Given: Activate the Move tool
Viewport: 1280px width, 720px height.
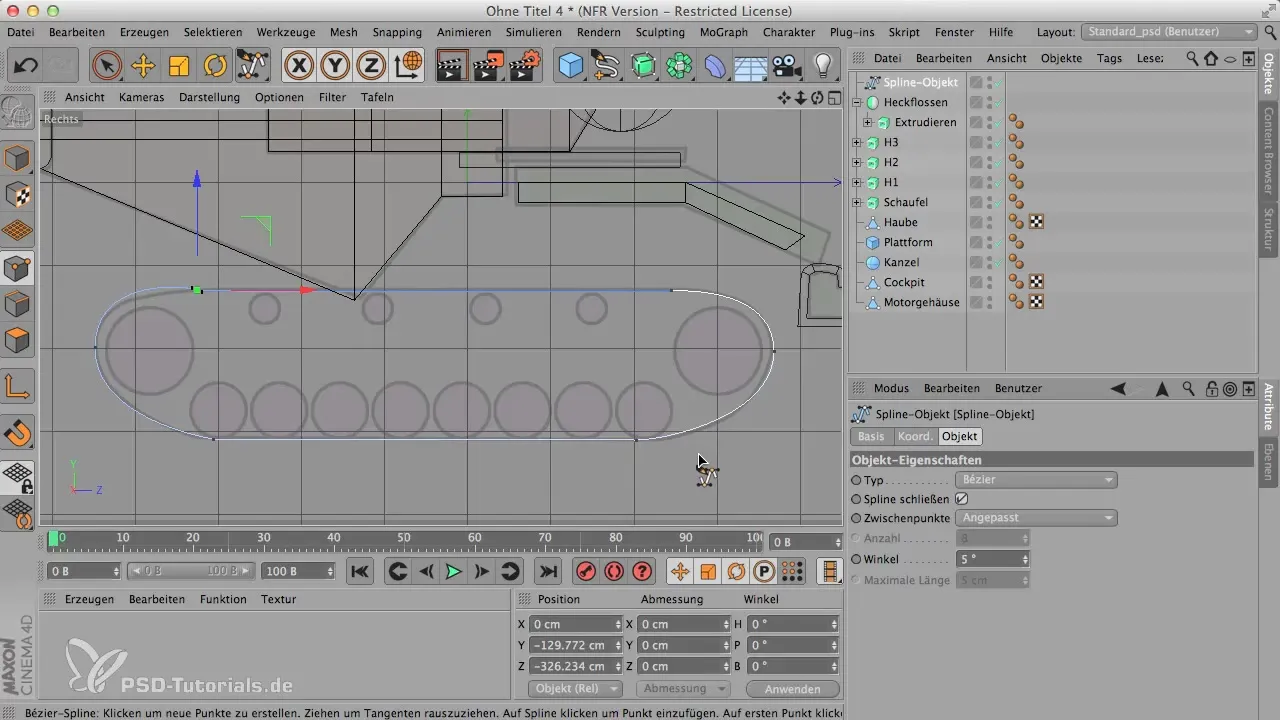Looking at the screenshot, I should click(x=143, y=67).
